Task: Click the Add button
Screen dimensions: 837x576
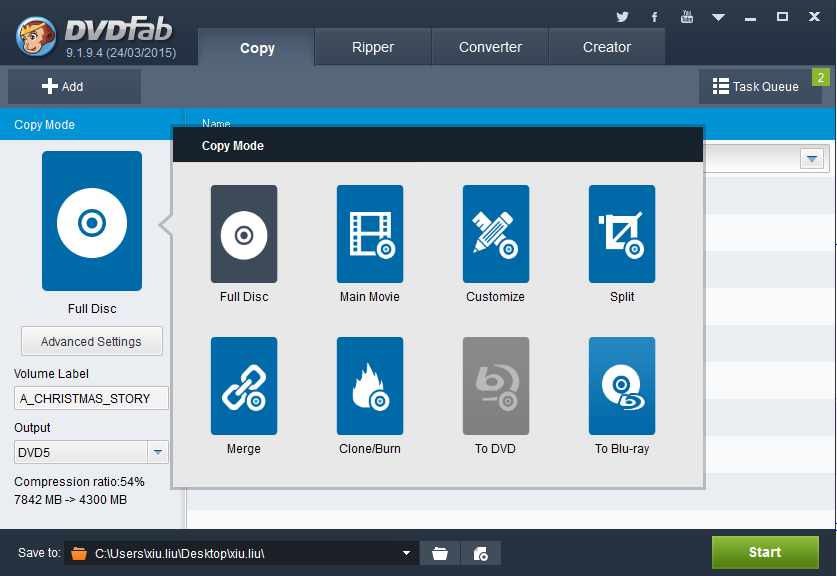Action: 74,86
